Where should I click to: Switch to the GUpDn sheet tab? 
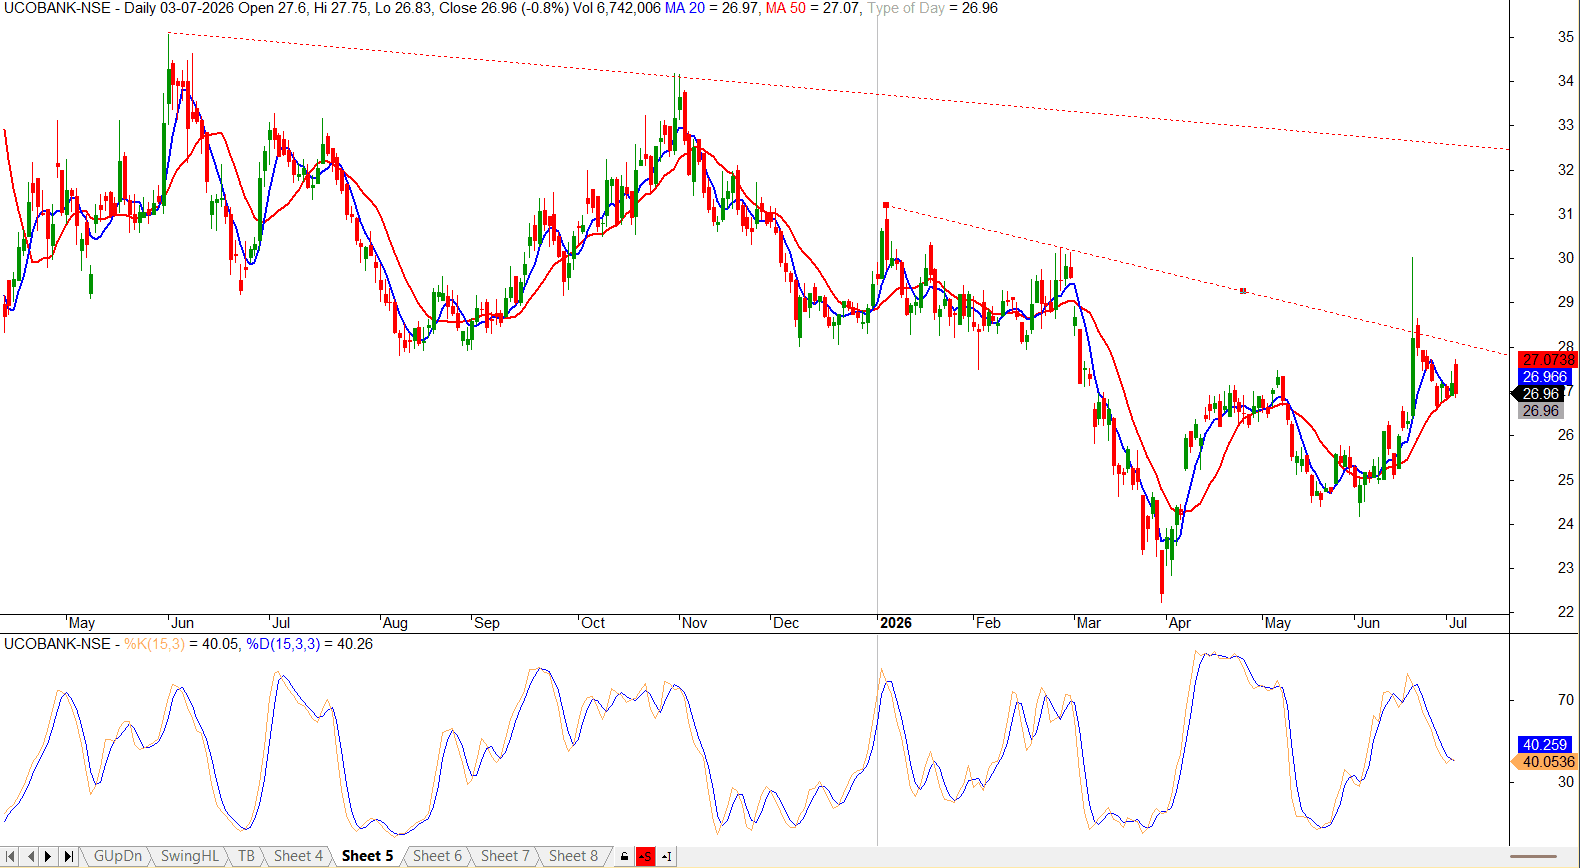tap(117, 856)
